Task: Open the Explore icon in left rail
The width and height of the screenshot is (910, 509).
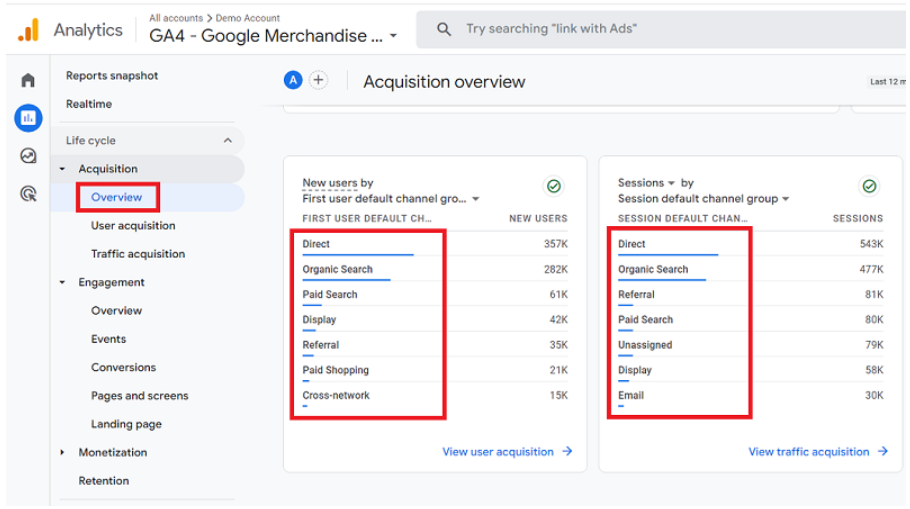Action: click(28, 156)
